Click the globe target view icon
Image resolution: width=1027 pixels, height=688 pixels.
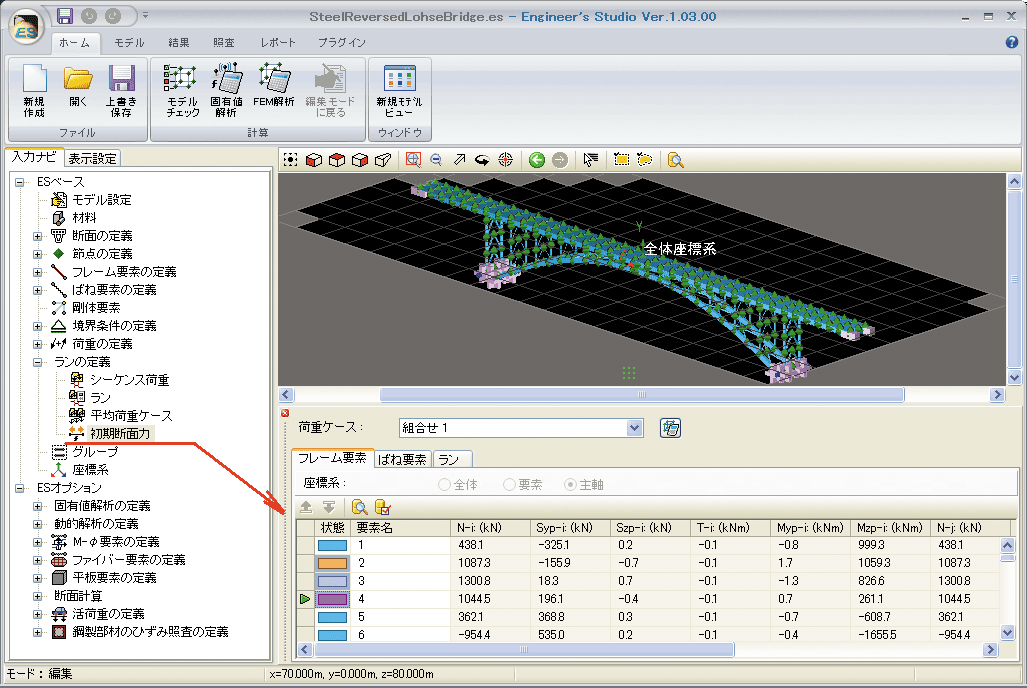pos(505,160)
